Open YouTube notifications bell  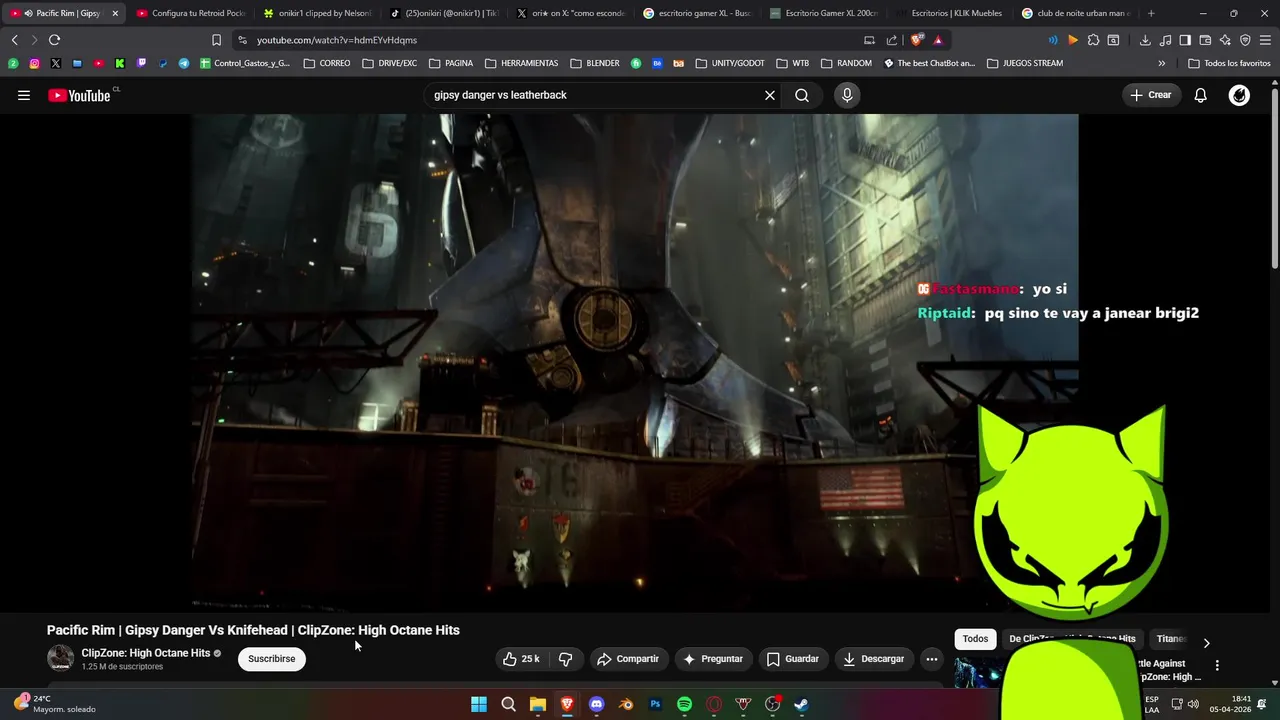point(1200,95)
